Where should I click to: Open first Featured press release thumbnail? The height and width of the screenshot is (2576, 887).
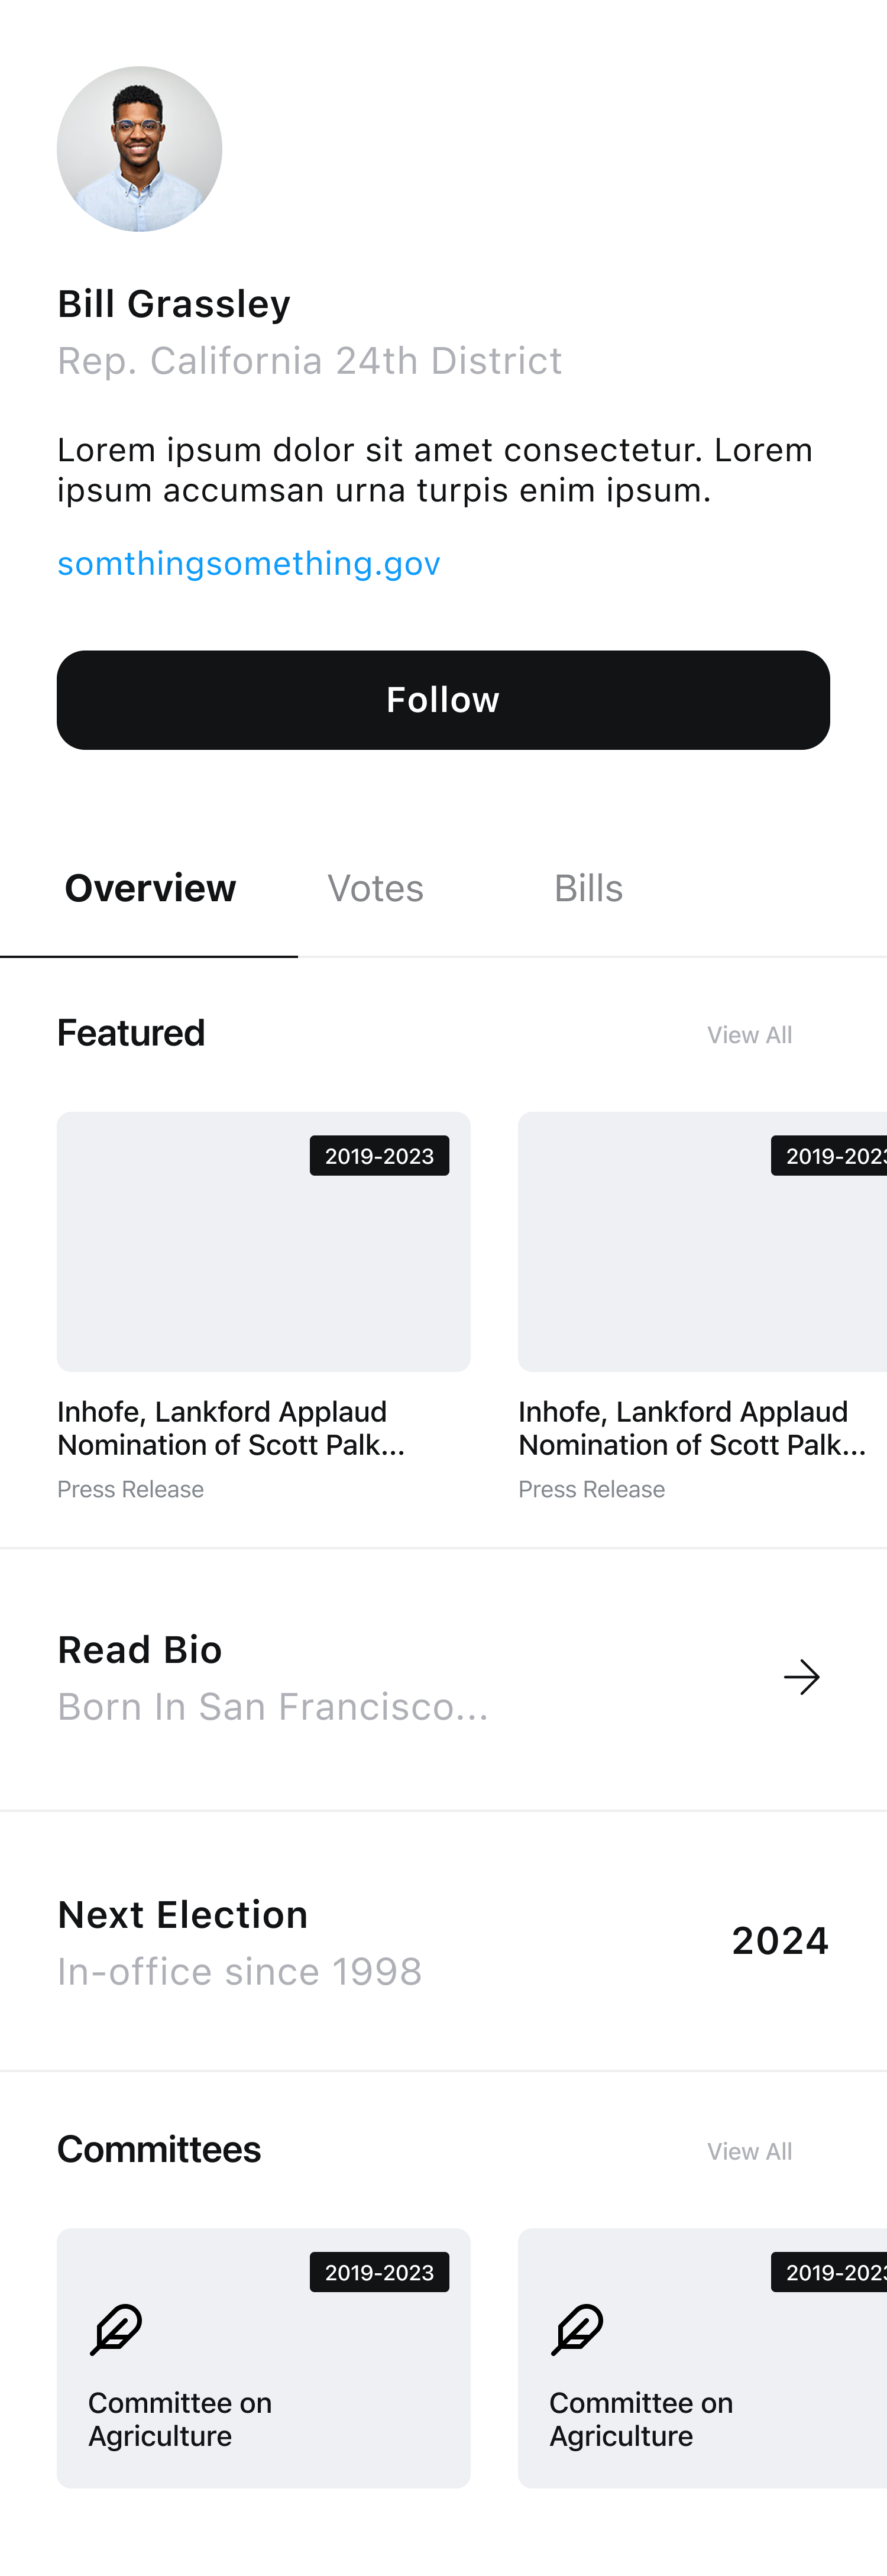(x=263, y=1241)
